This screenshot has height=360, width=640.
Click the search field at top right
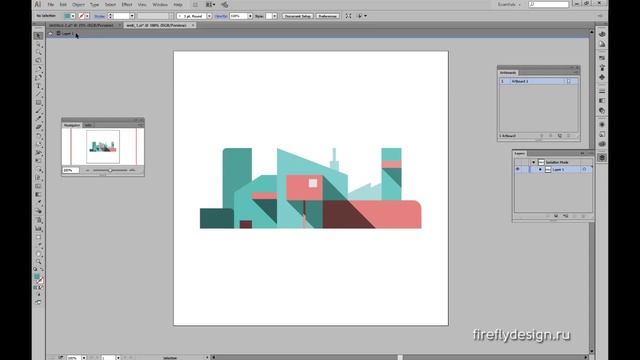click(549, 4)
